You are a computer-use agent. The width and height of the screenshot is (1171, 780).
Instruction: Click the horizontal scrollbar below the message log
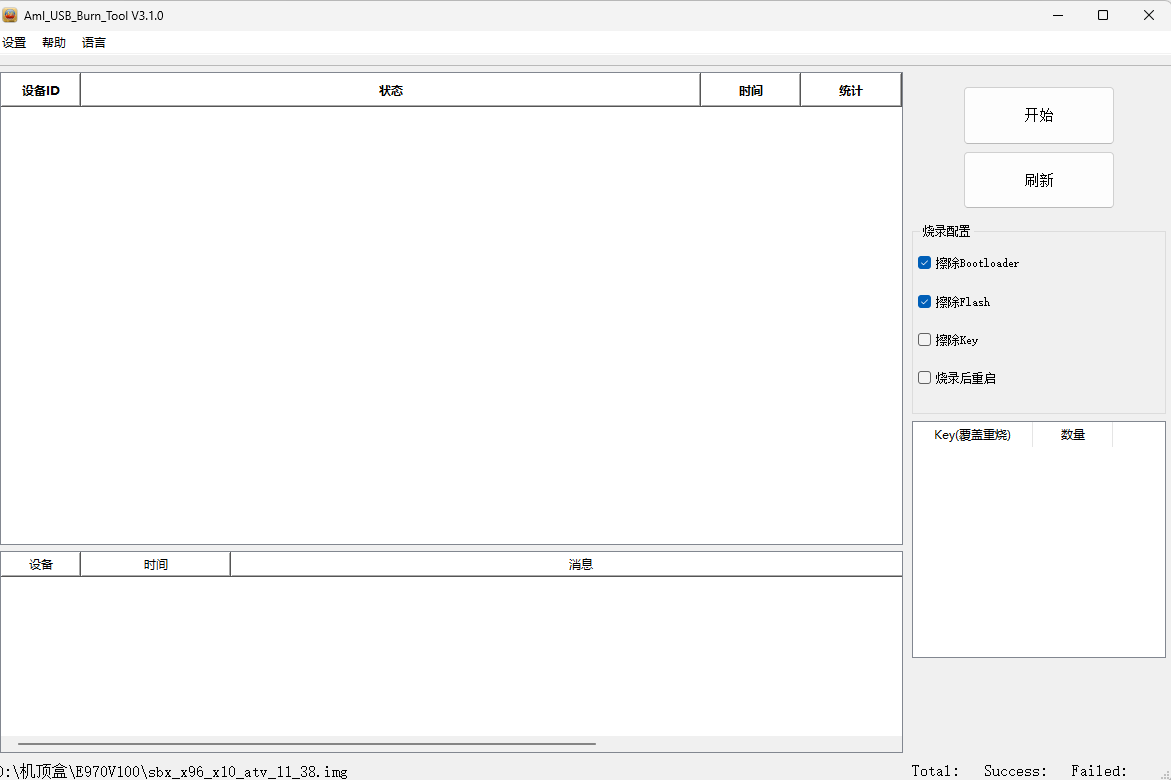[x=300, y=742]
